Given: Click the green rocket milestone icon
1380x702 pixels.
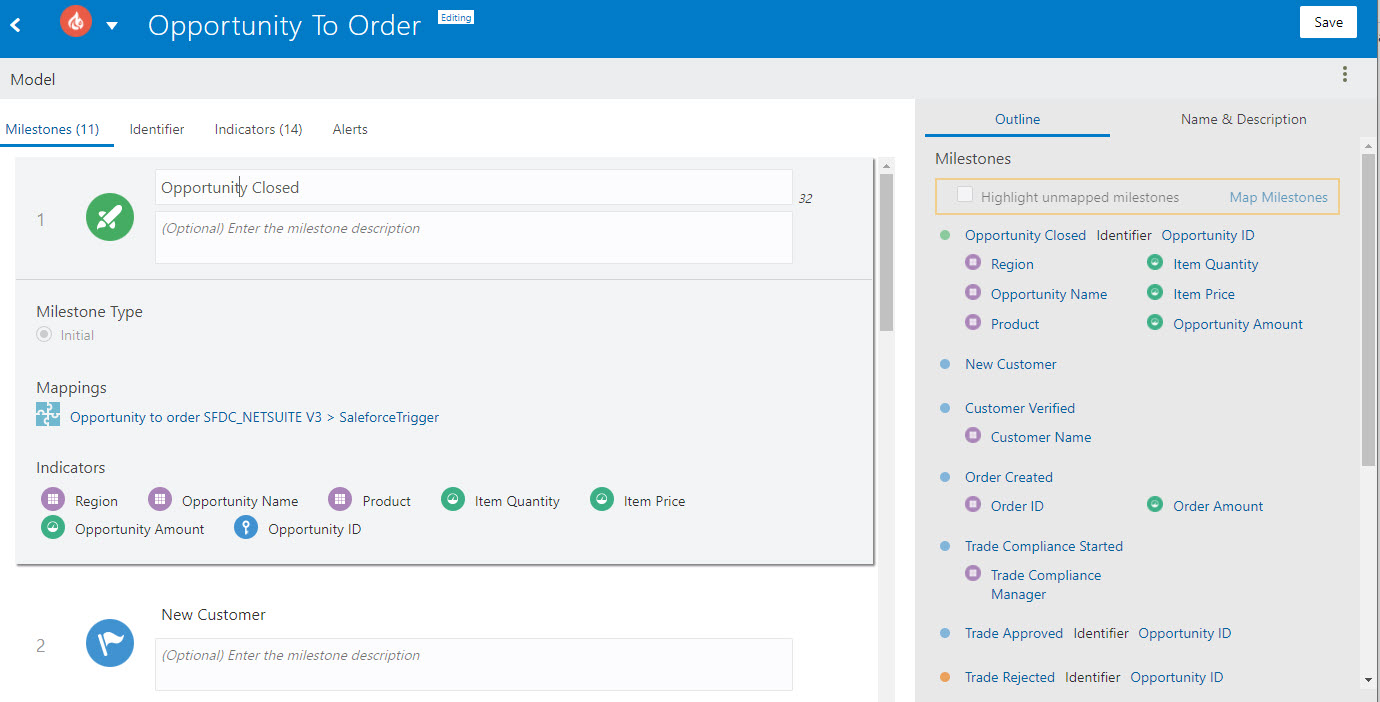Looking at the screenshot, I should click(x=110, y=217).
